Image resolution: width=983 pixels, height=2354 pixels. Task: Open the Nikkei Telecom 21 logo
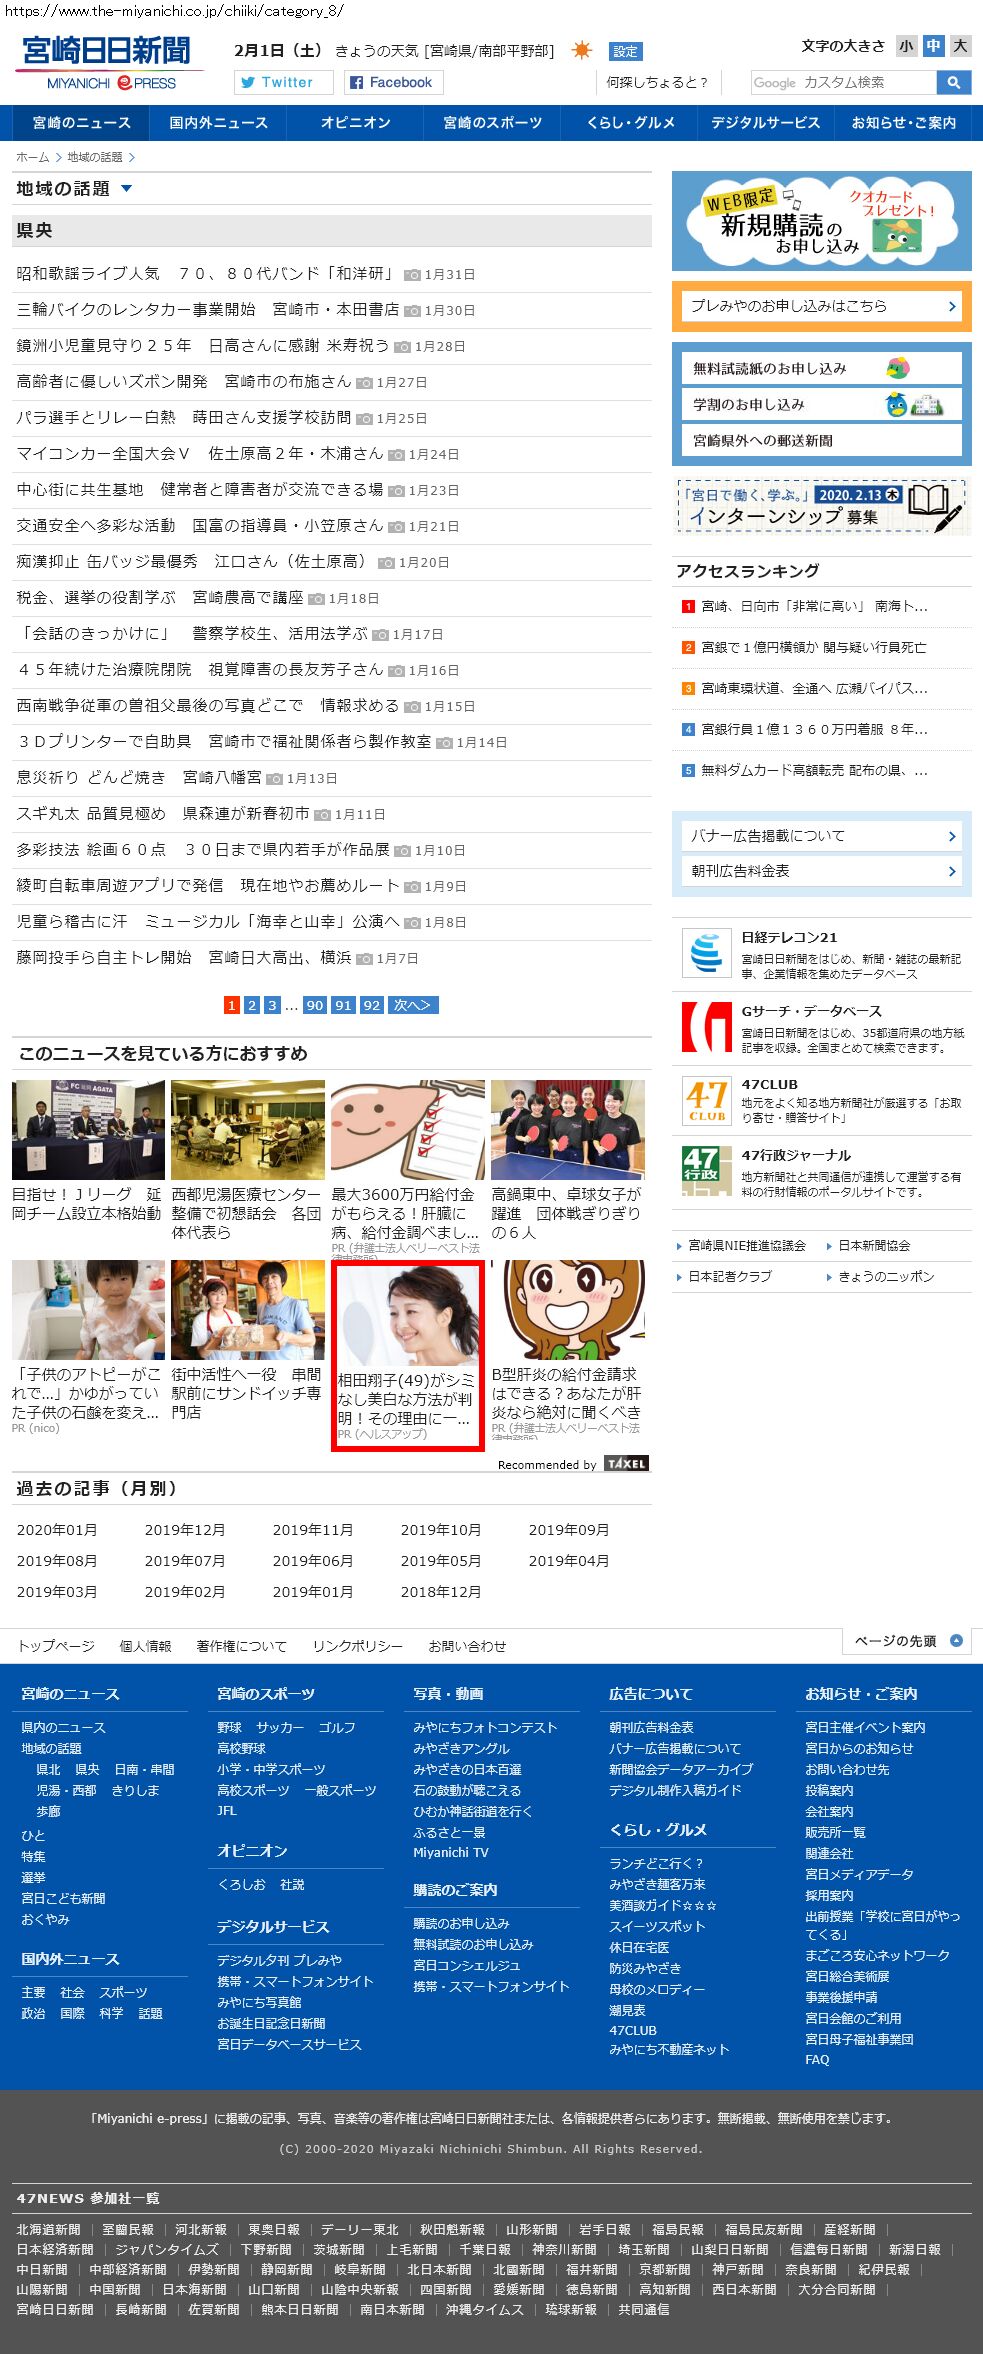point(706,953)
